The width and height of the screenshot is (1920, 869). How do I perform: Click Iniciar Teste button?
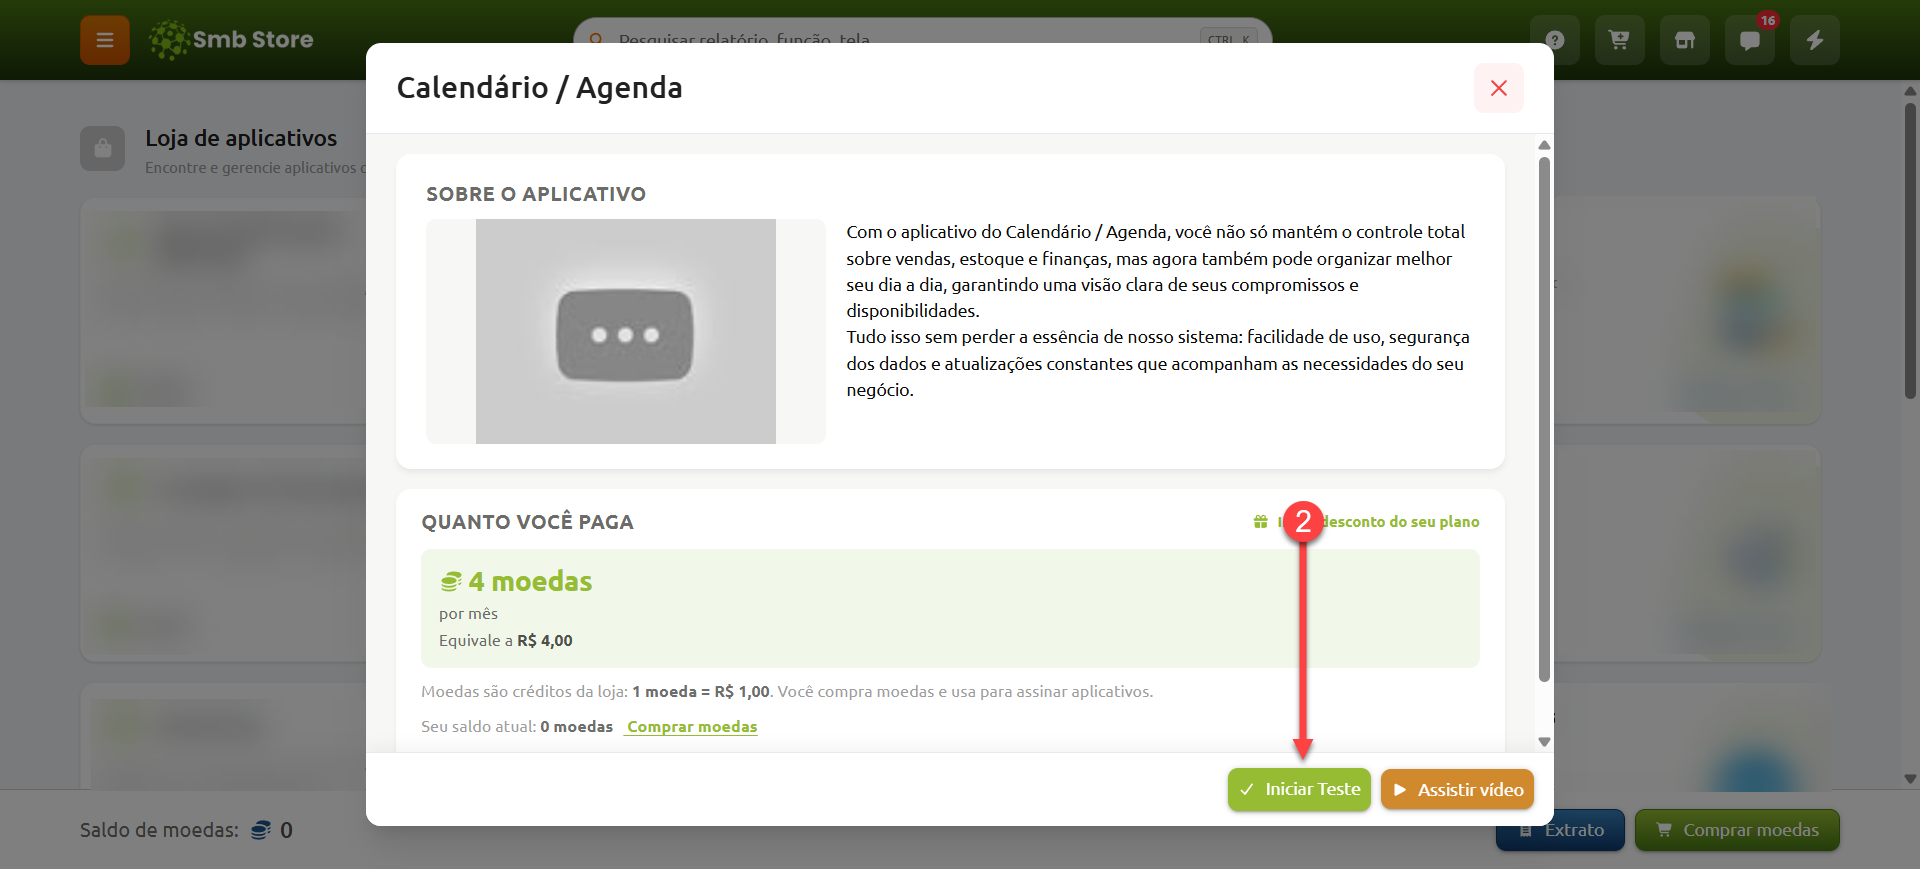click(1299, 790)
